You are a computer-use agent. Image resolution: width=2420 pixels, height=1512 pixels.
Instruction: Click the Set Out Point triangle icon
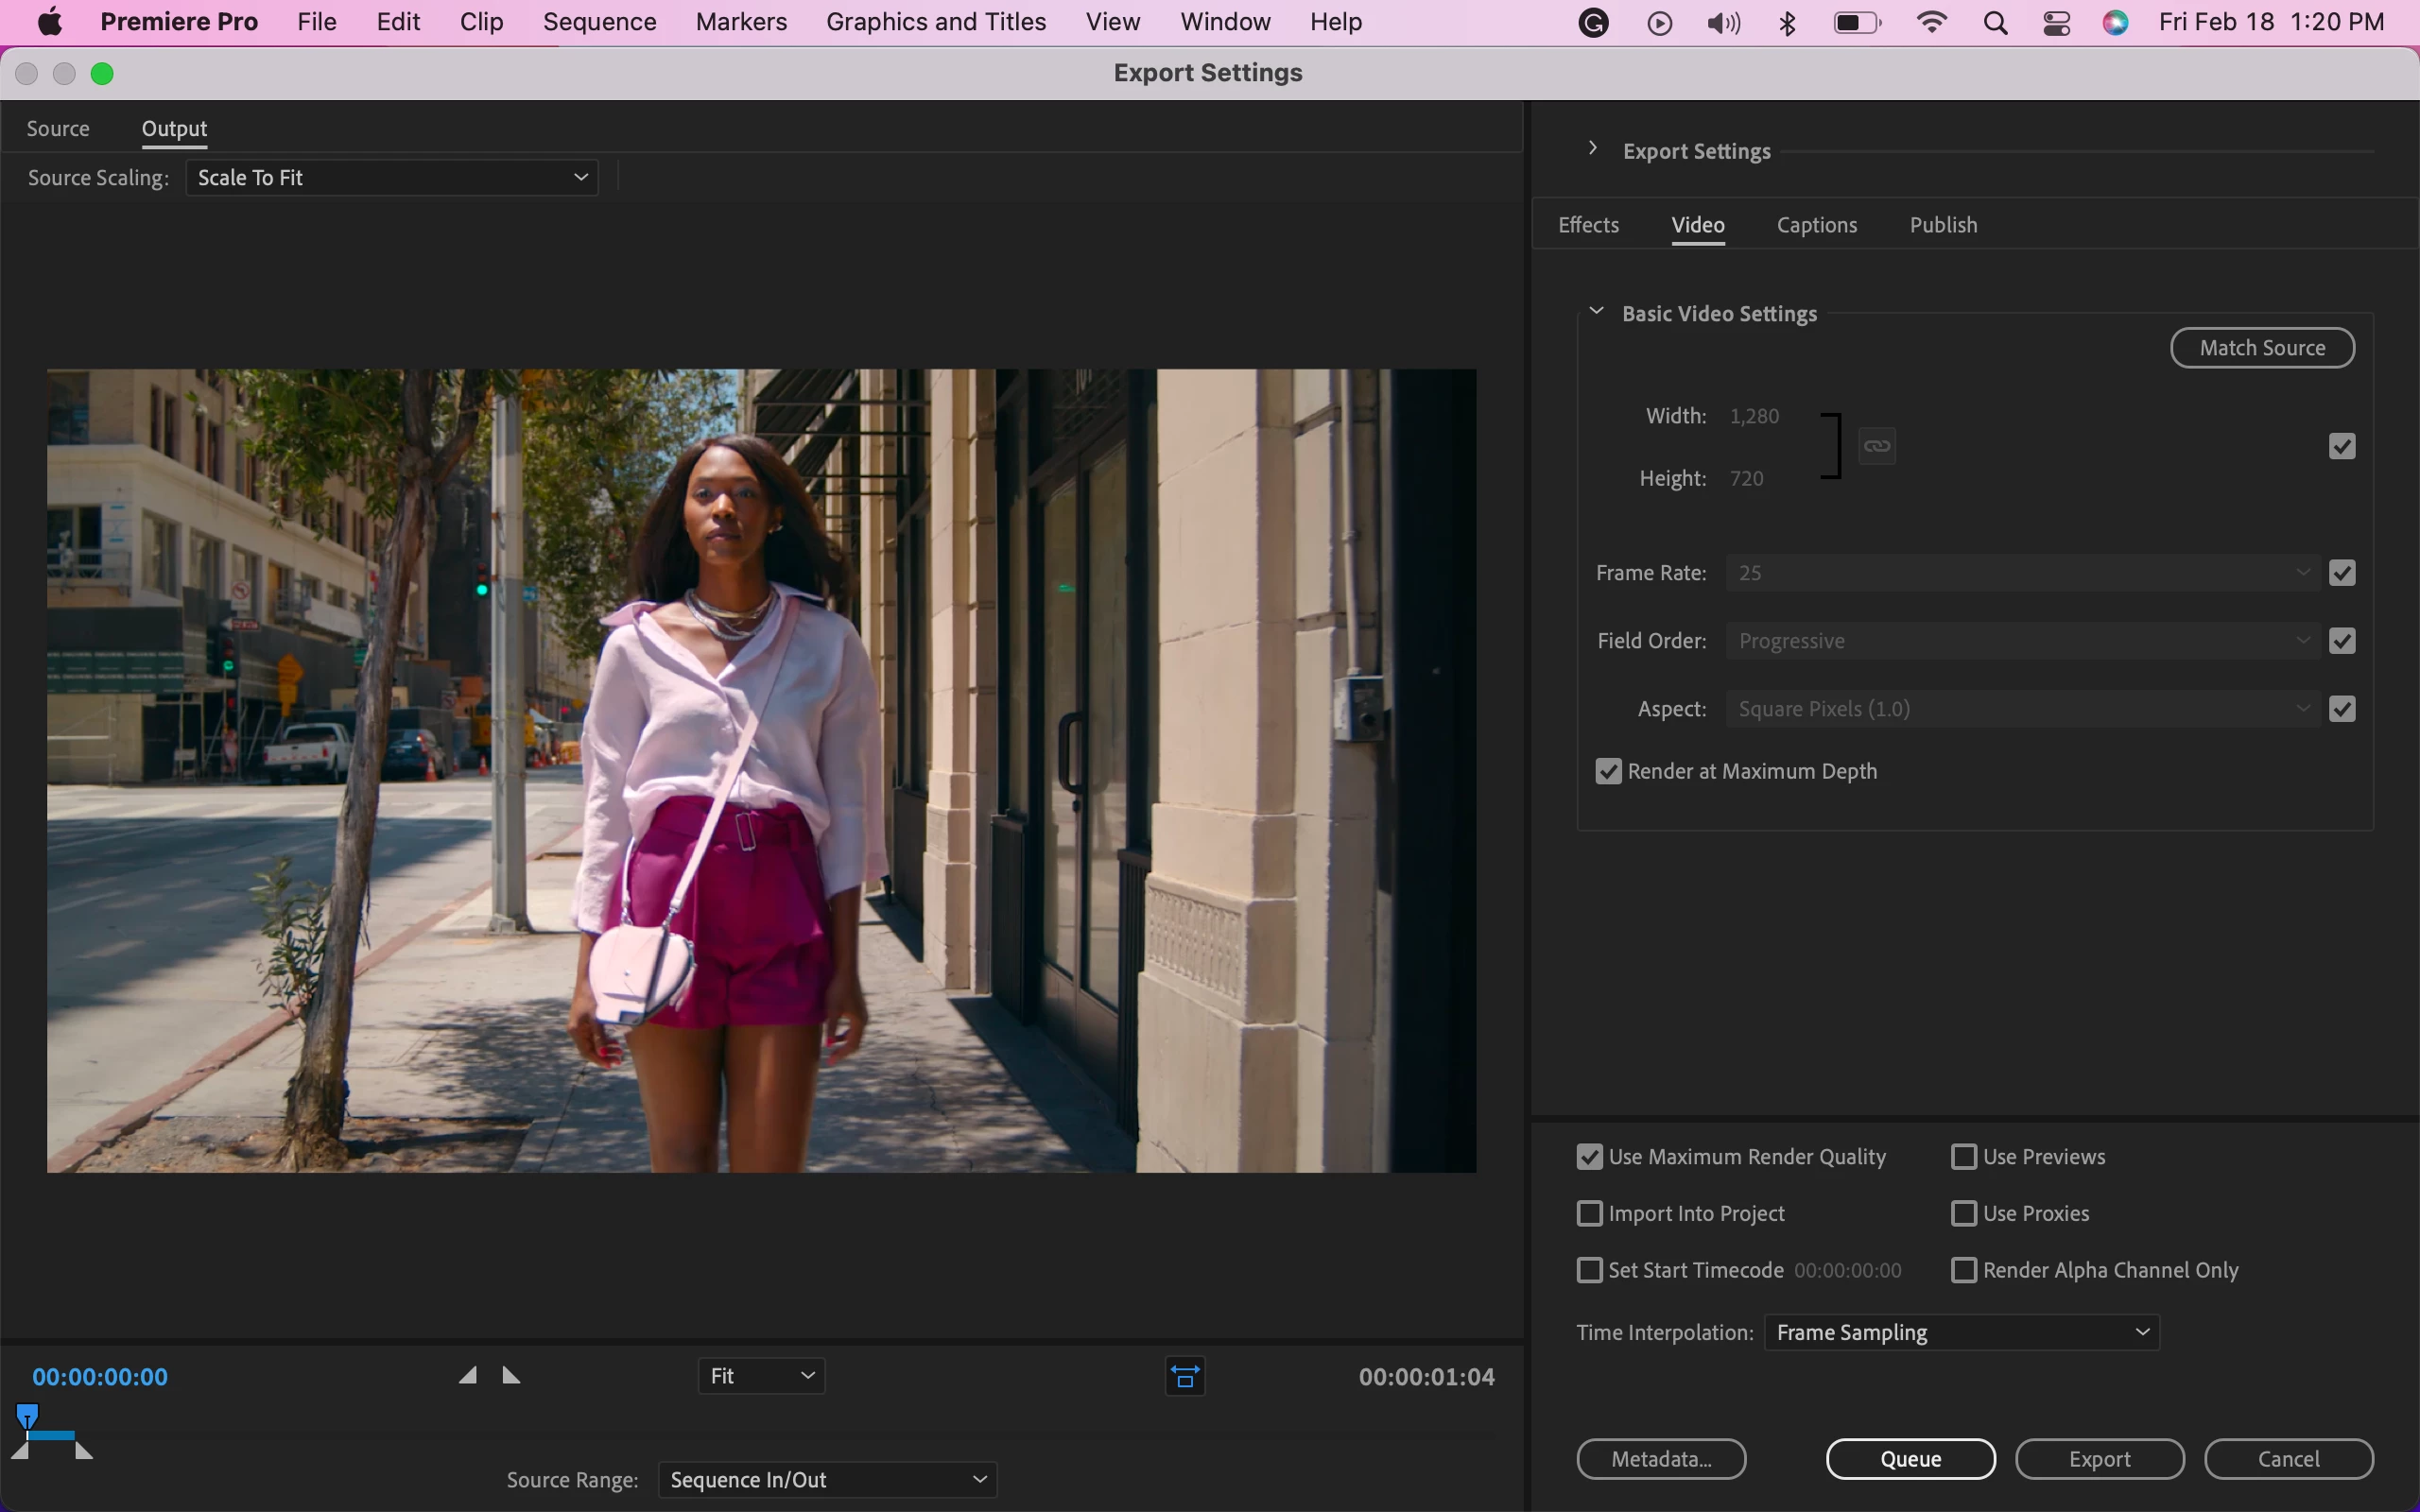coord(511,1376)
